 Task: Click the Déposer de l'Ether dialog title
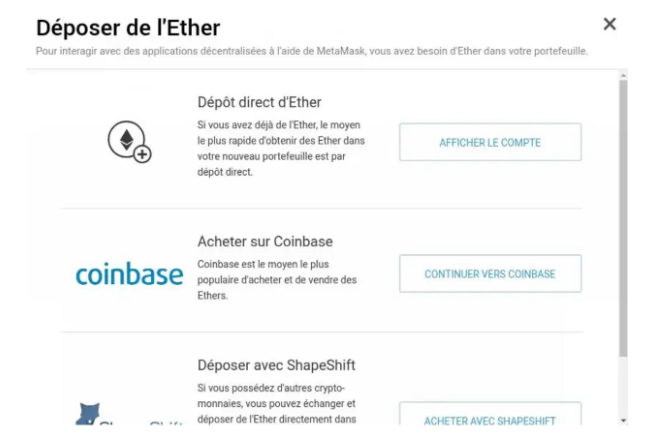[x=128, y=27]
